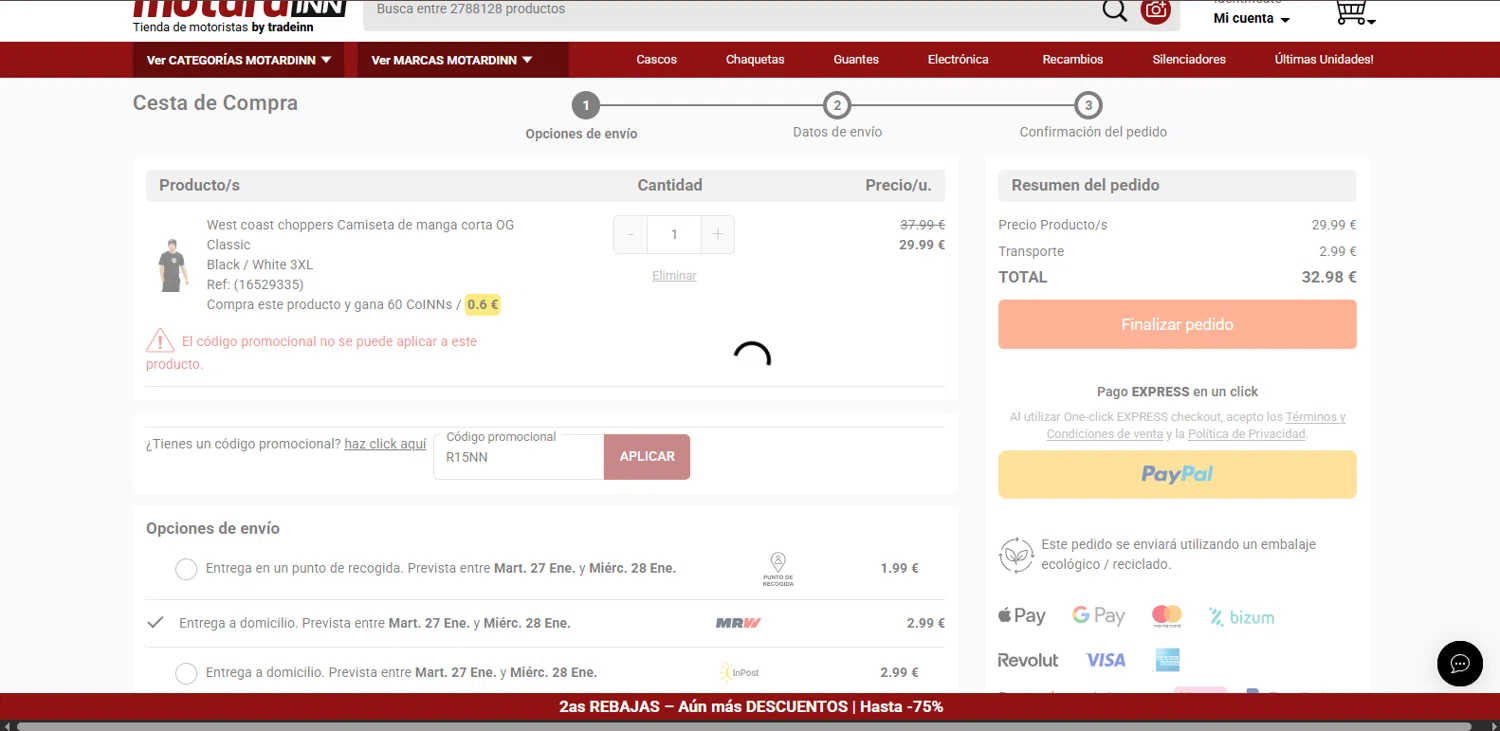Select the MRW home delivery option
Image resolution: width=1500 pixels, height=731 pixels.
click(155, 623)
